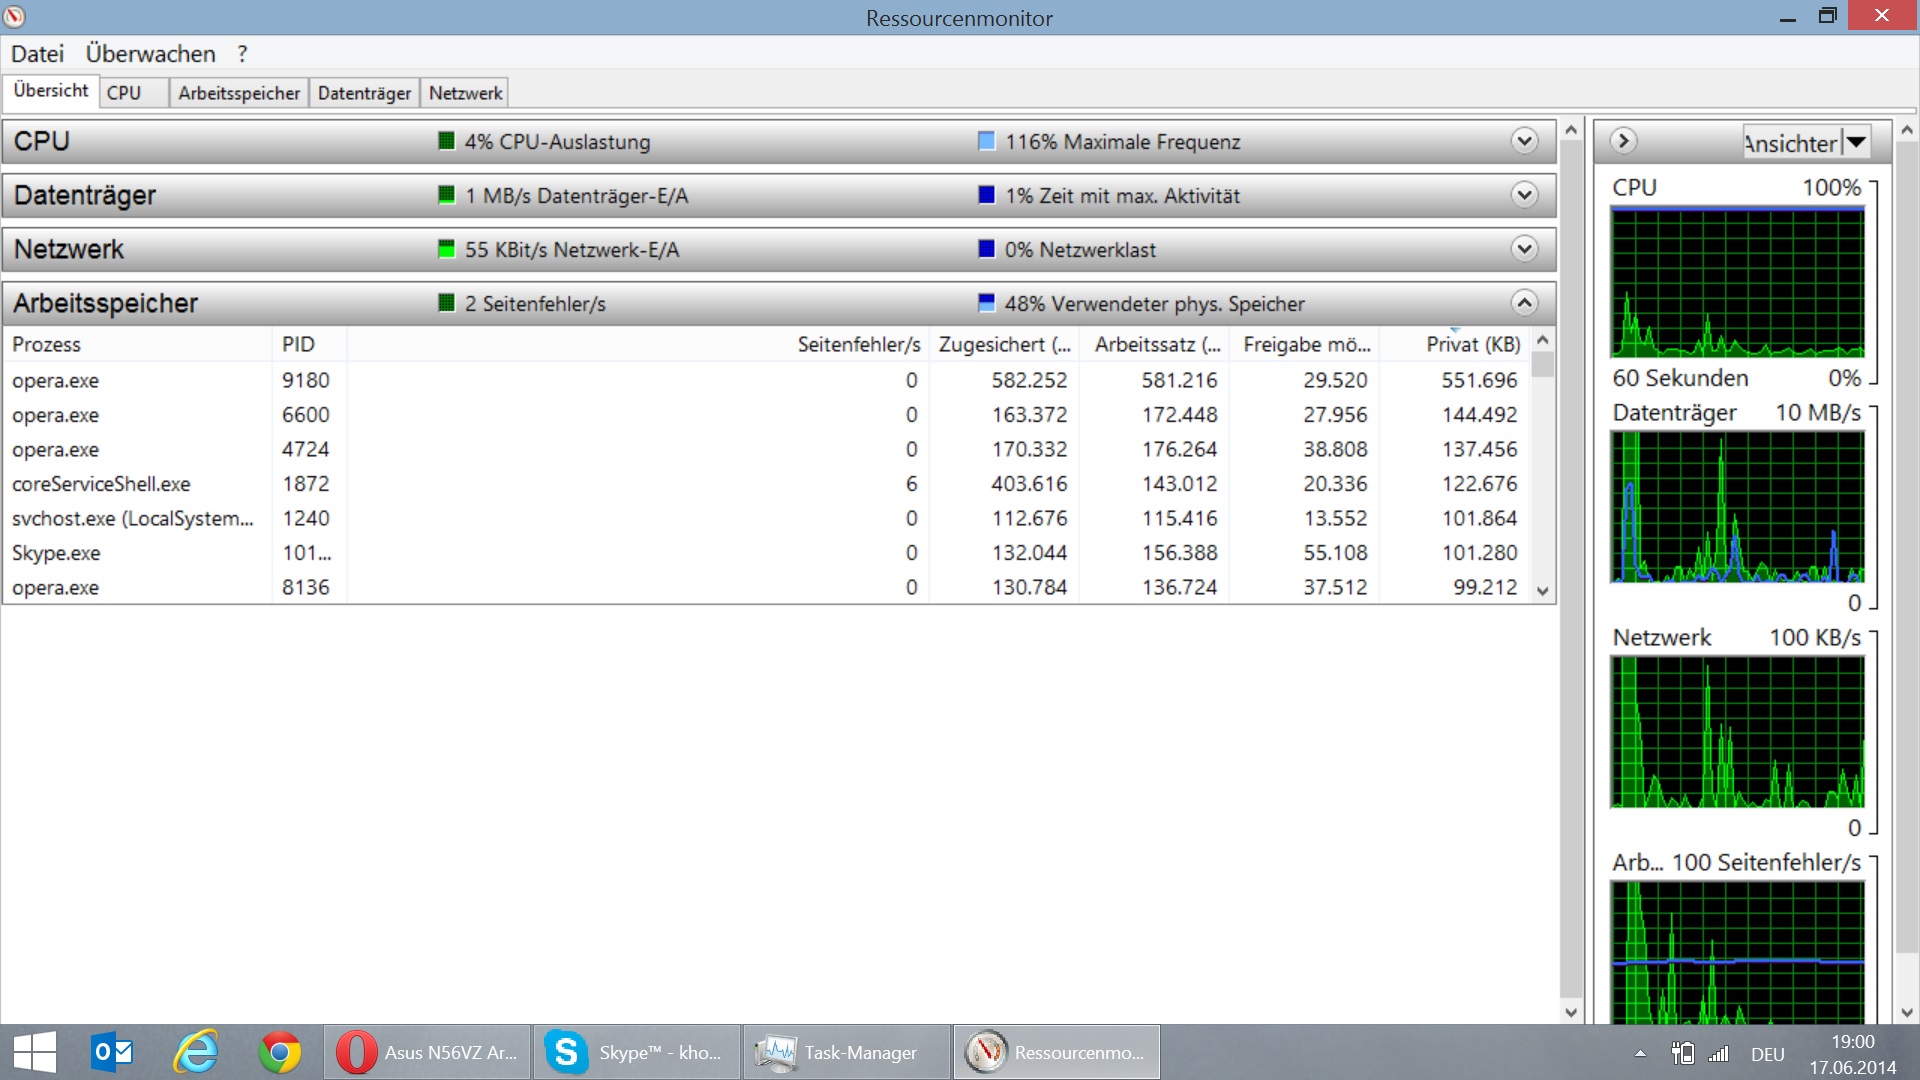Switch to the Netzwerk tab
The width and height of the screenshot is (1920, 1080).
pyautogui.click(x=465, y=93)
